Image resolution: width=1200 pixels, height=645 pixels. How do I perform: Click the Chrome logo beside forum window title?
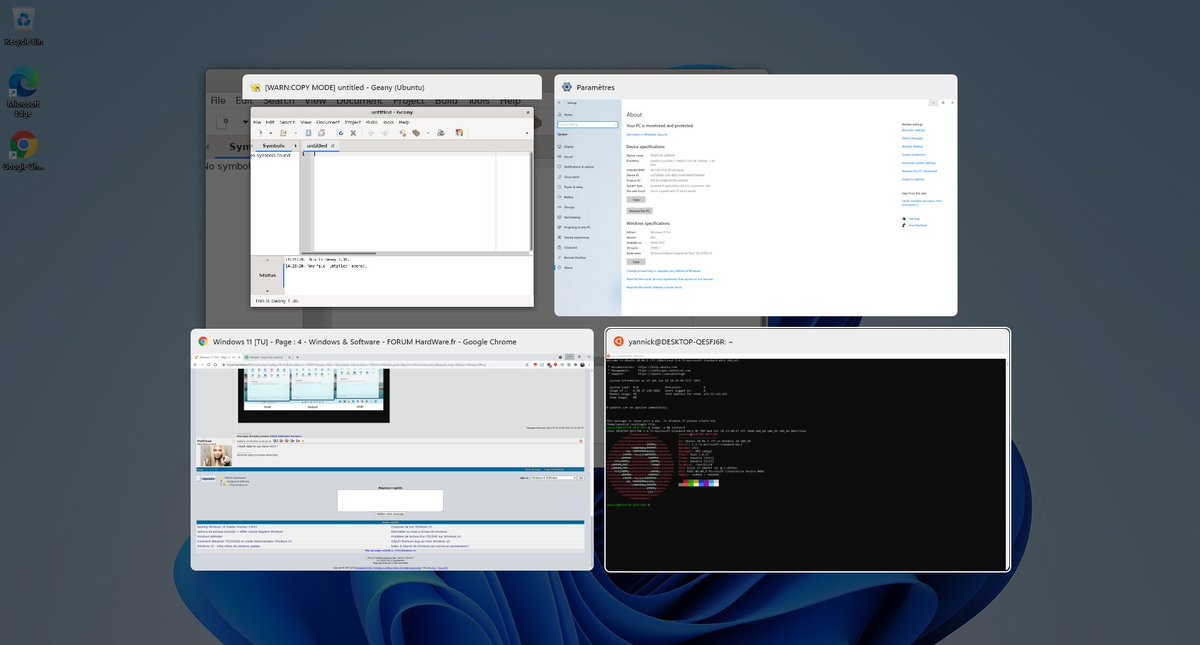pyautogui.click(x=203, y=341)
